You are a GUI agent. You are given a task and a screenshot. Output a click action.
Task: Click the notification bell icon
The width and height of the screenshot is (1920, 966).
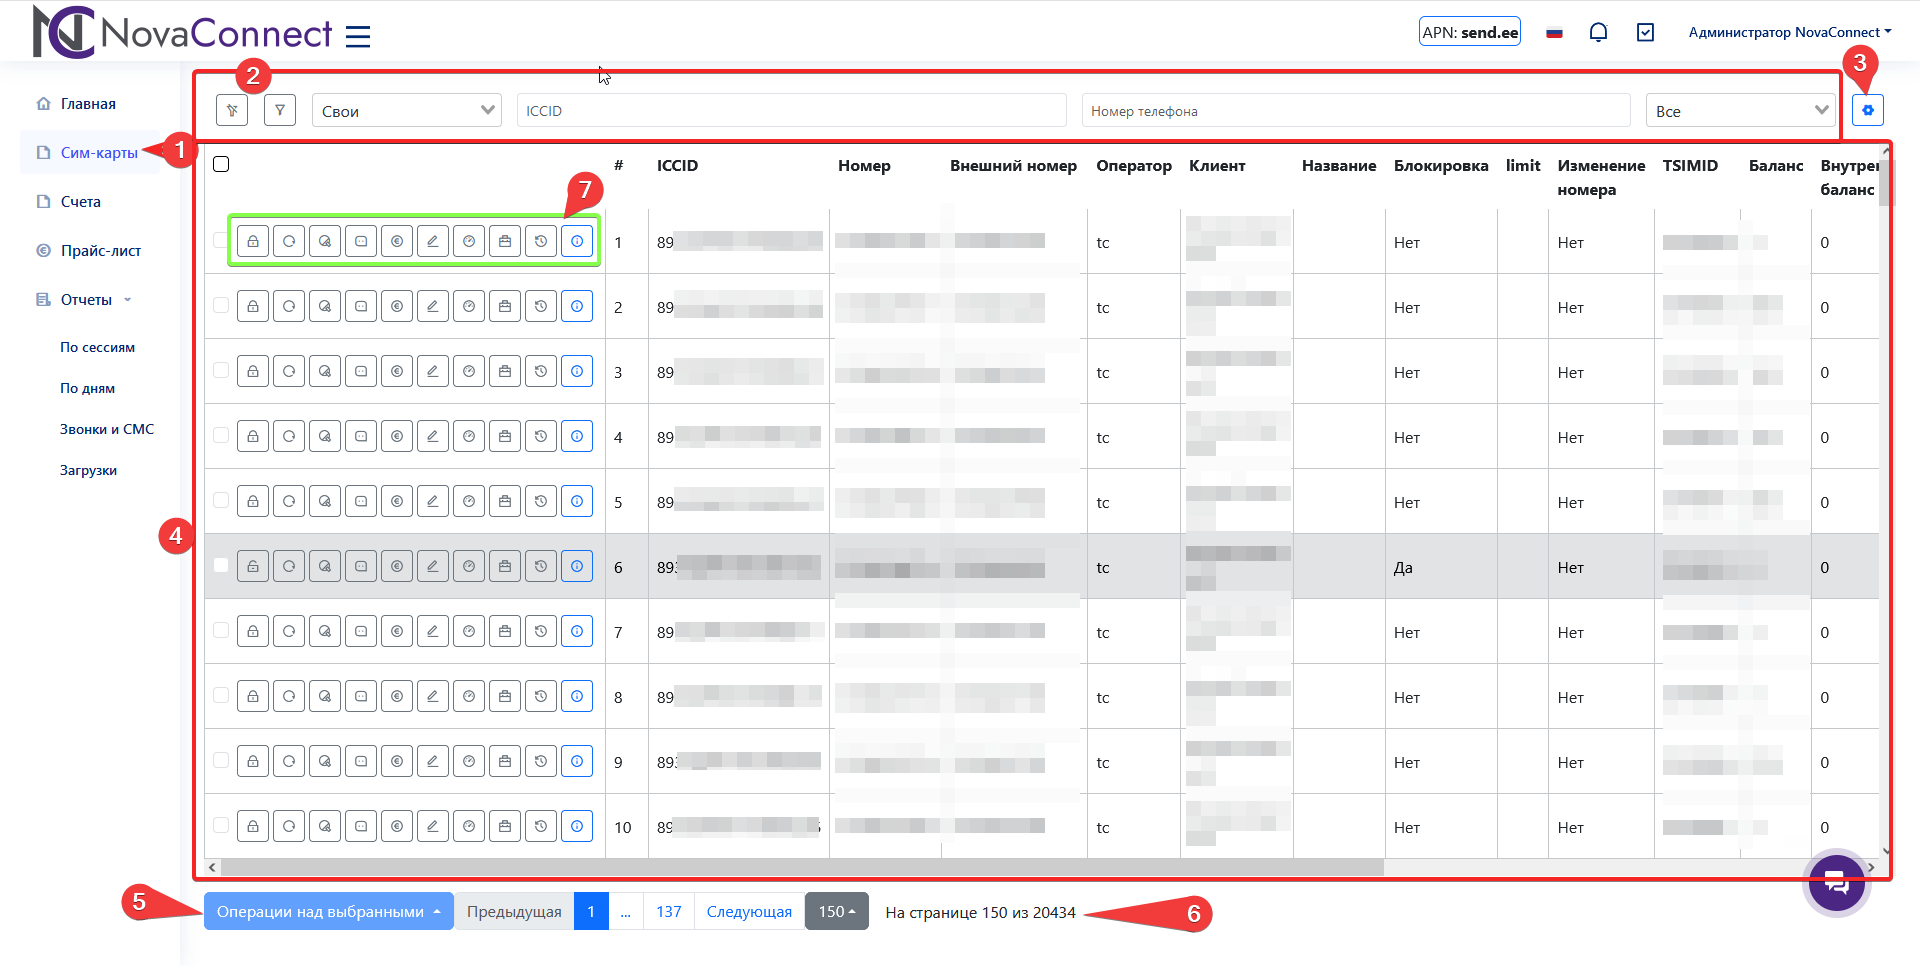tap(1598, 32)
